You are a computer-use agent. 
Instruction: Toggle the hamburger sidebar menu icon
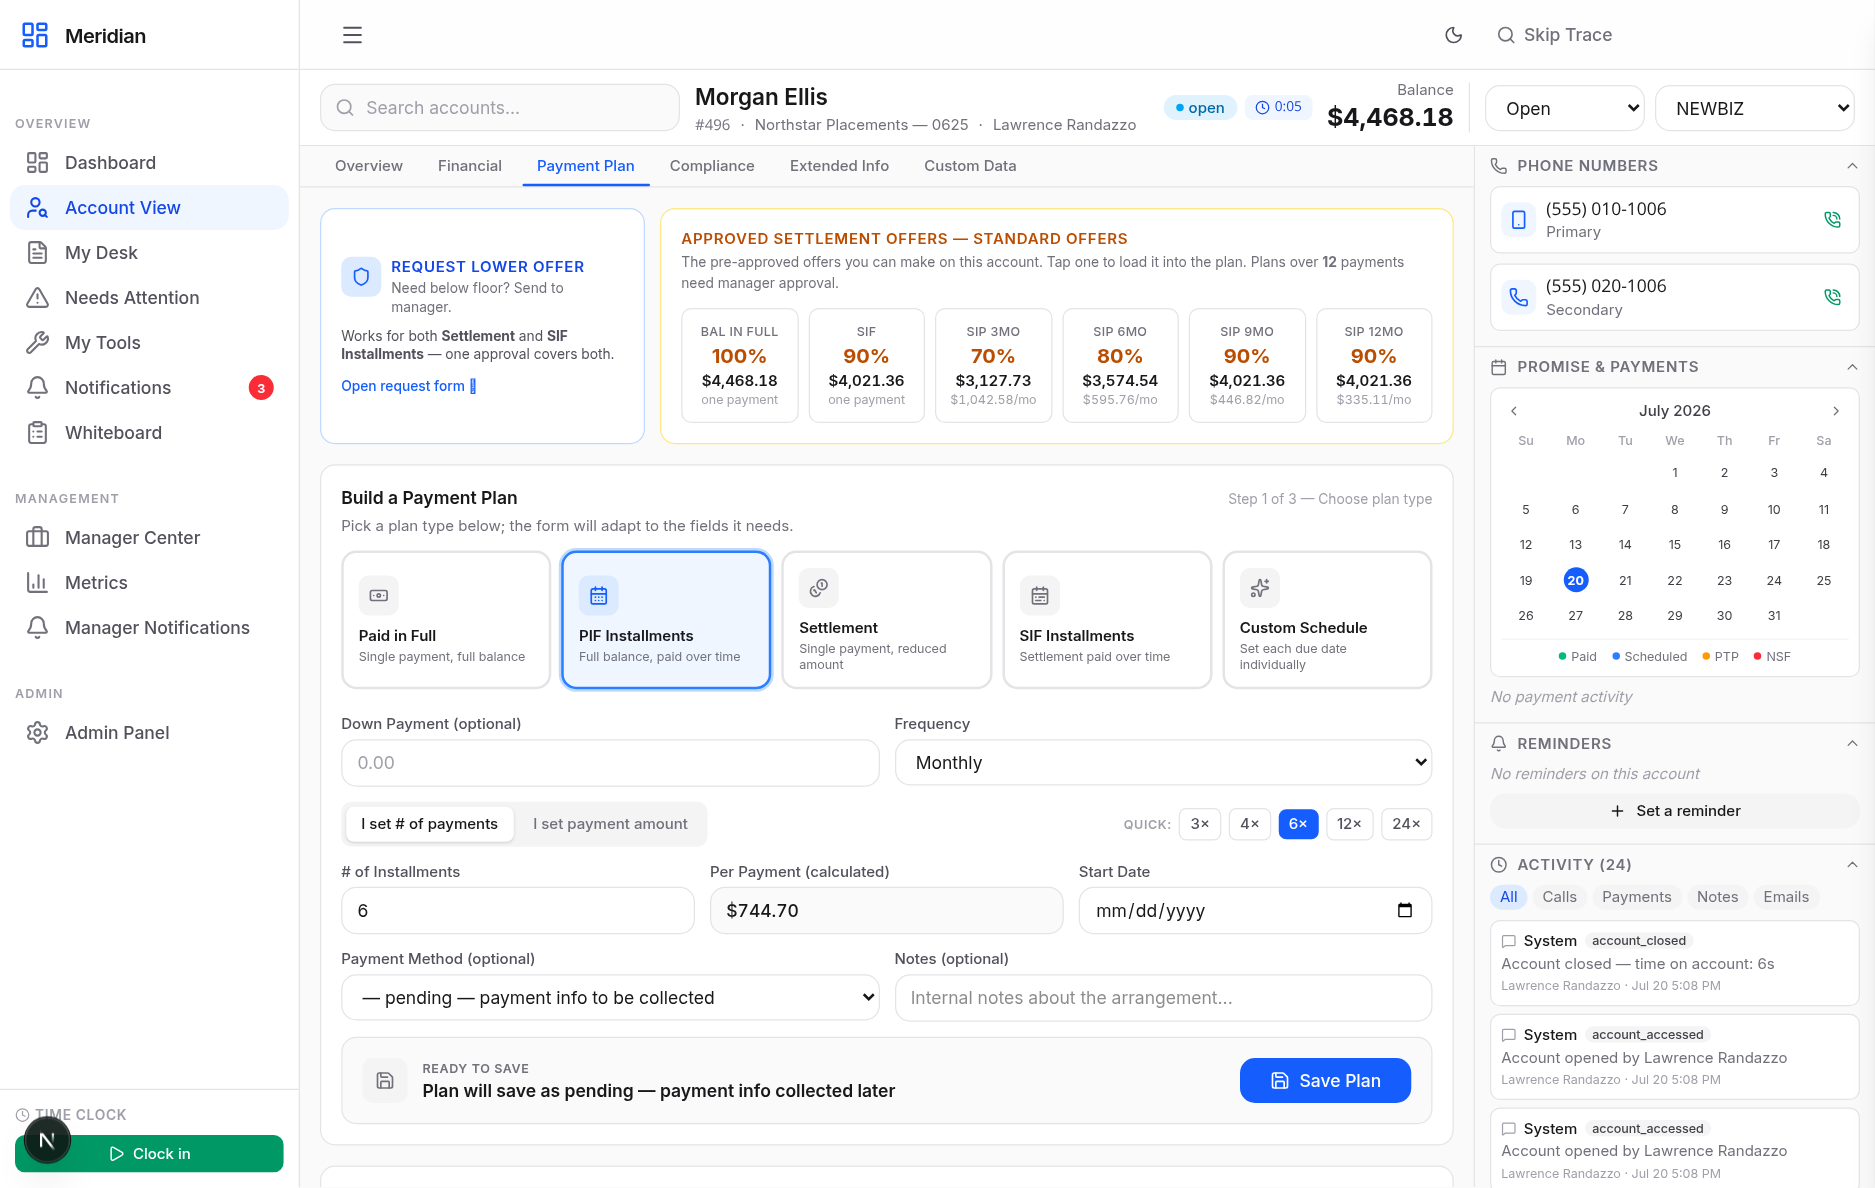tap(352, 35)
